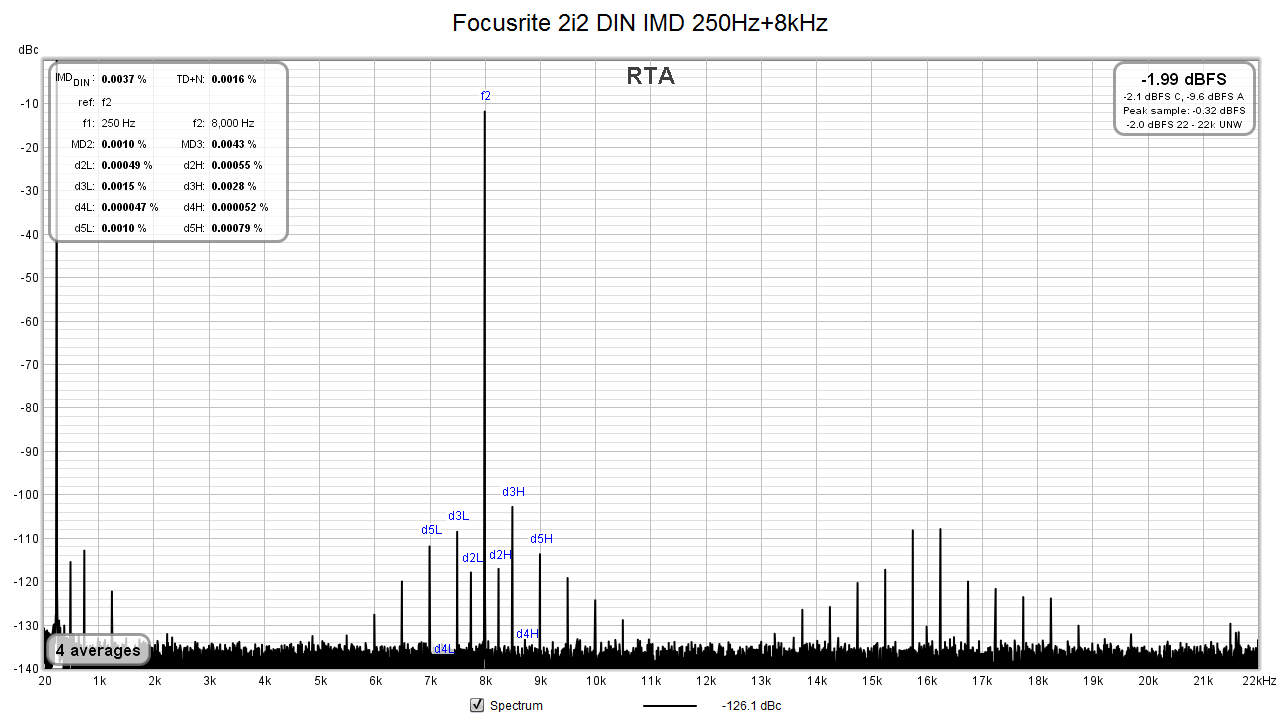This screenshot has height=720, width=1280.
Task: Click the d2H 0.00055 % value
Action: [x=237, y=165]
